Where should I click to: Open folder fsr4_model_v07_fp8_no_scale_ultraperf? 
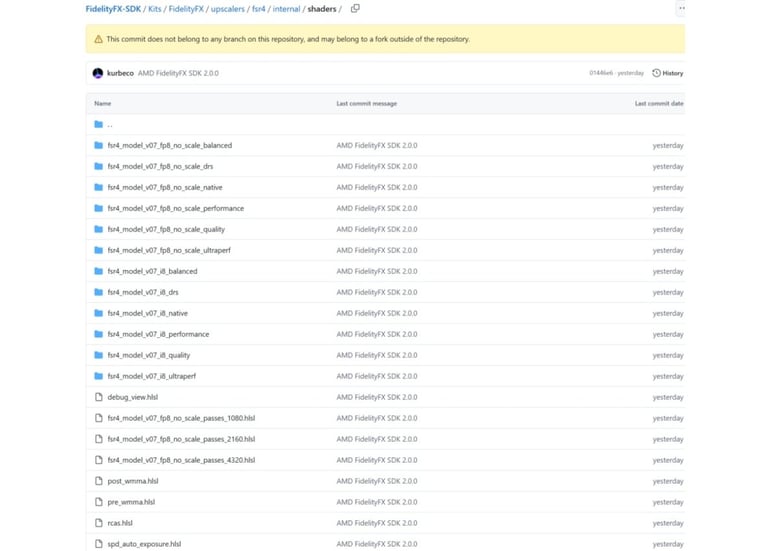[169, 250]
